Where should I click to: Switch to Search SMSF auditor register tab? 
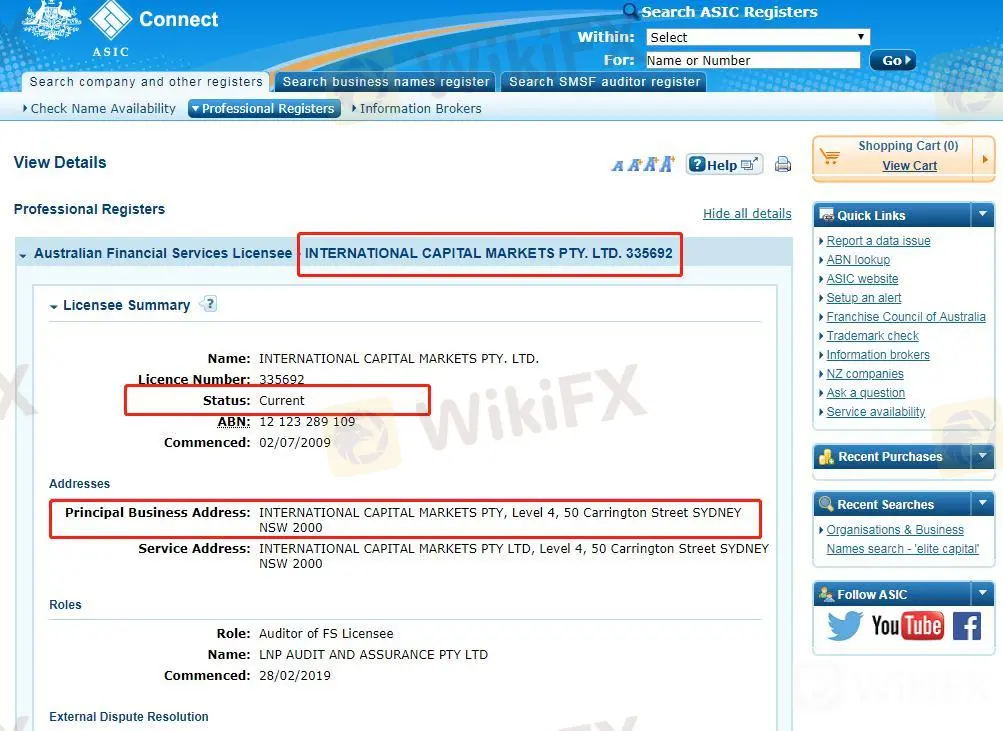click(x=604, y=82)
